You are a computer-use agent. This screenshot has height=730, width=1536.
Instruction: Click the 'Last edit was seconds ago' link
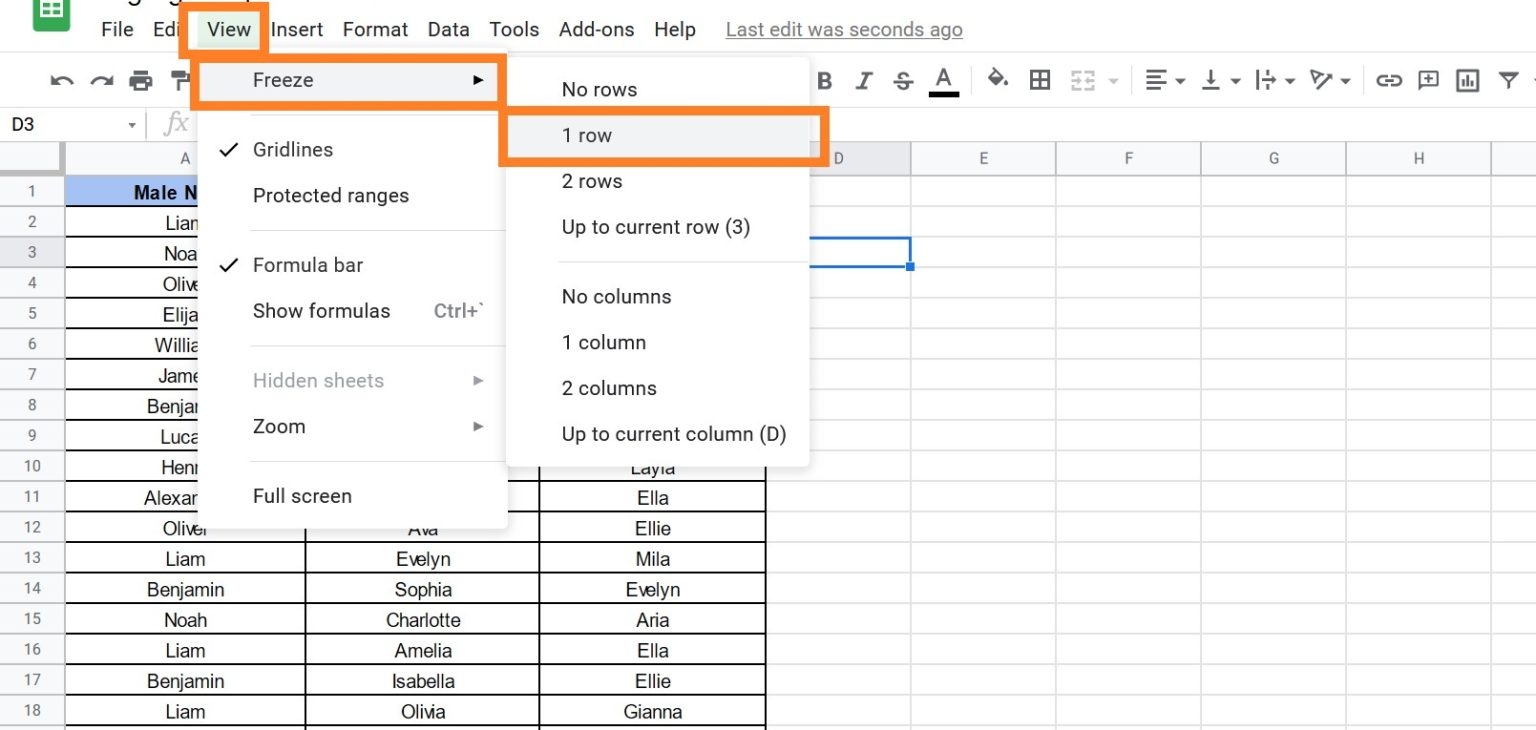coord(843,29)
